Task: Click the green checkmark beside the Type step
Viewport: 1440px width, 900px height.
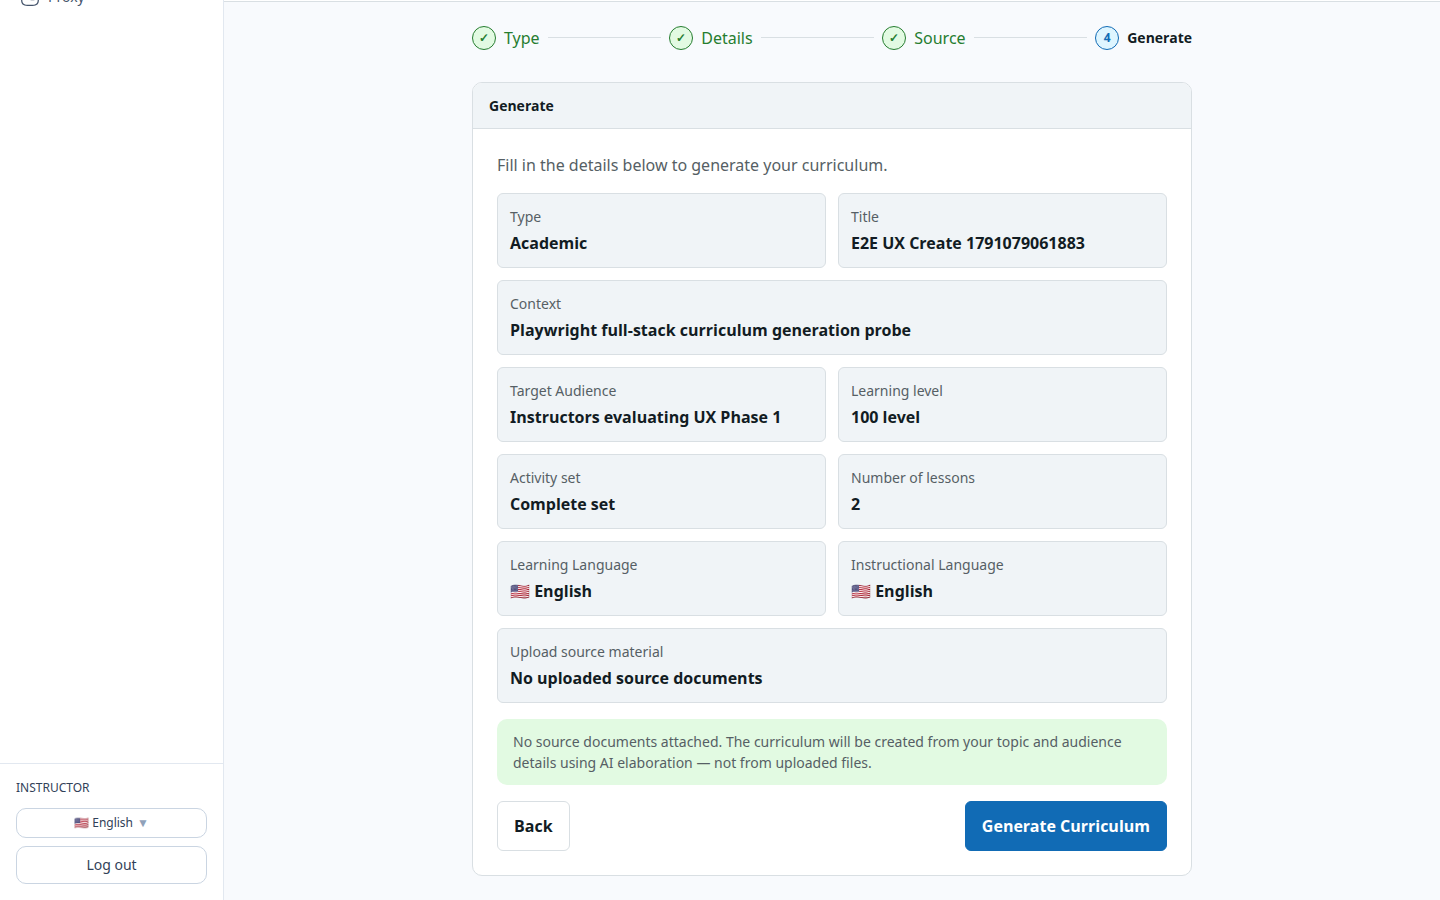Action: pos(484,38)
